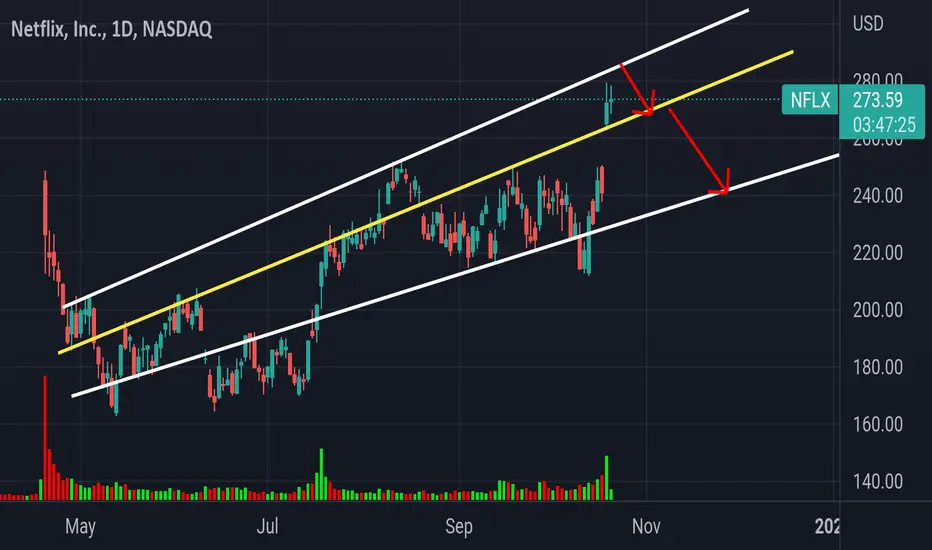
Task: Click the Sep label on time axis
Action: point(459,527)
